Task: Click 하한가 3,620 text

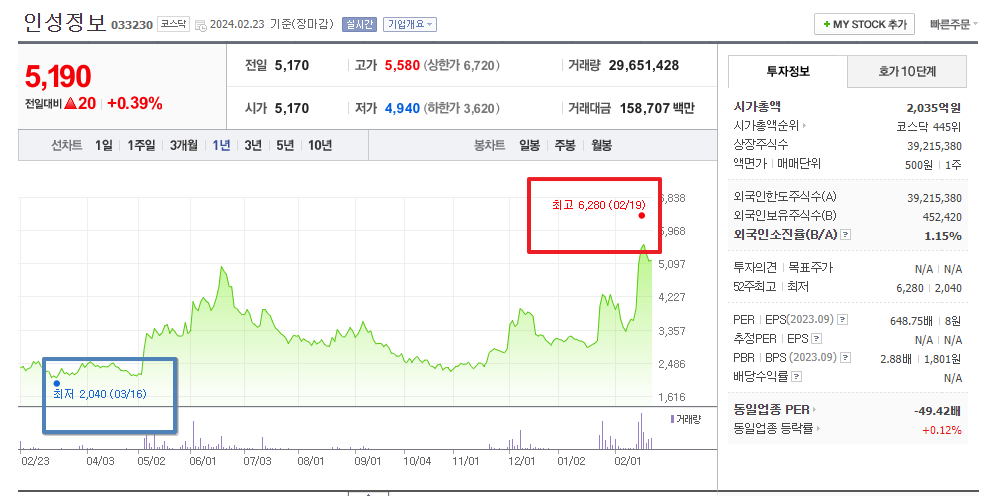Action: 462,109
